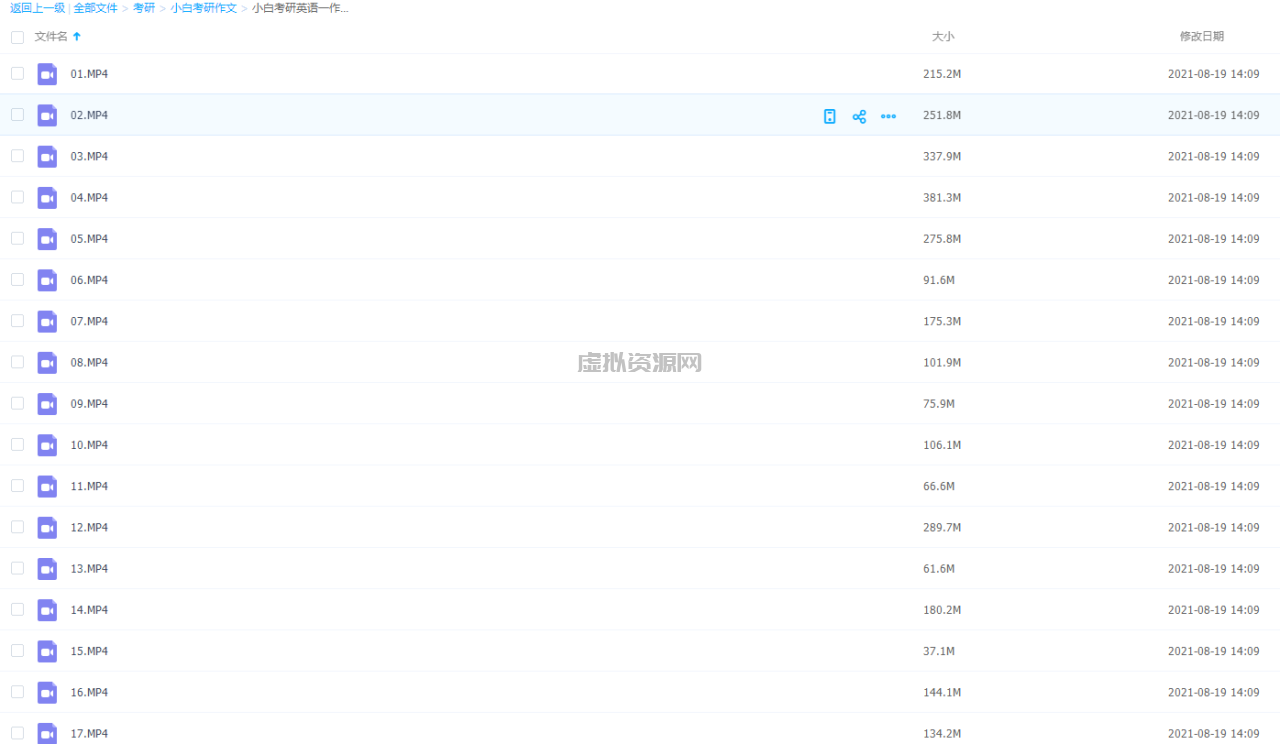Image resolution: width=1280 pixels, height=744 pixels.
Task: Open file 15.MP4
Action: click(x=89, y=651)
